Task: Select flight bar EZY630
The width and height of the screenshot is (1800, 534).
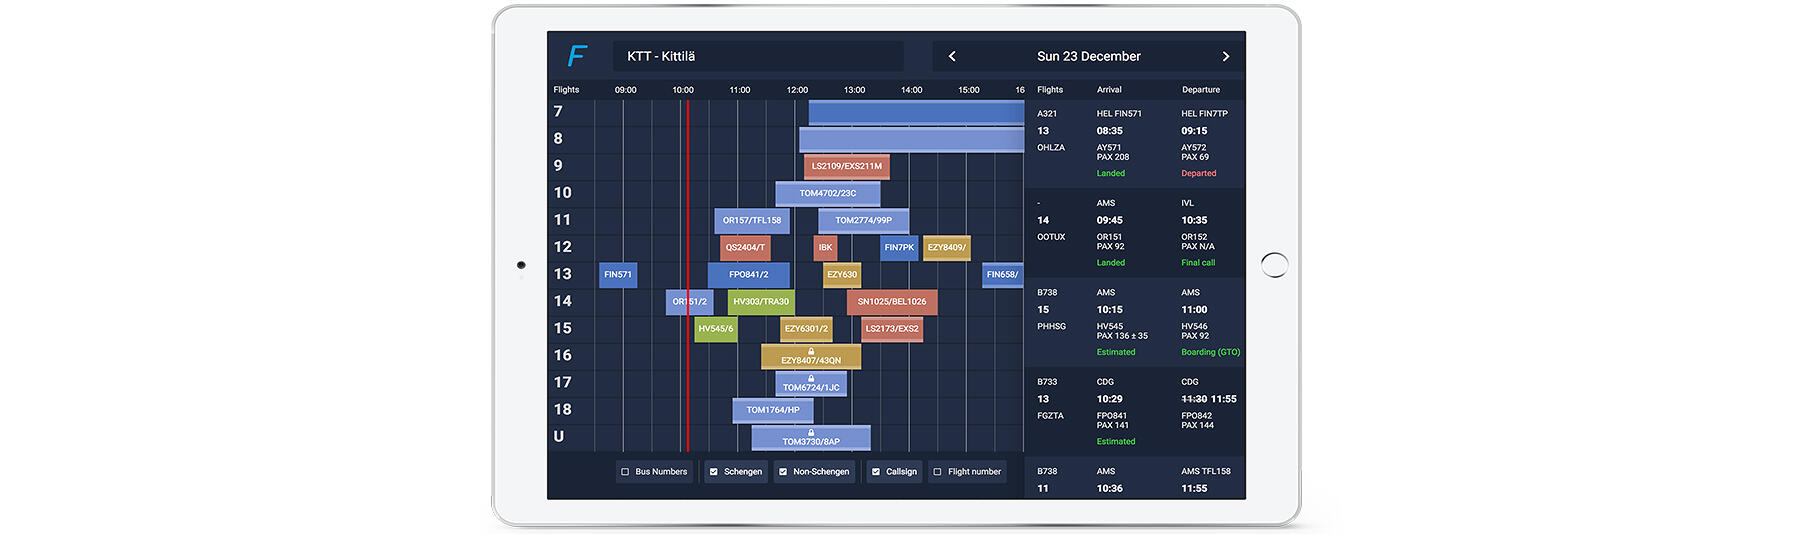Action: pos(842,274)
